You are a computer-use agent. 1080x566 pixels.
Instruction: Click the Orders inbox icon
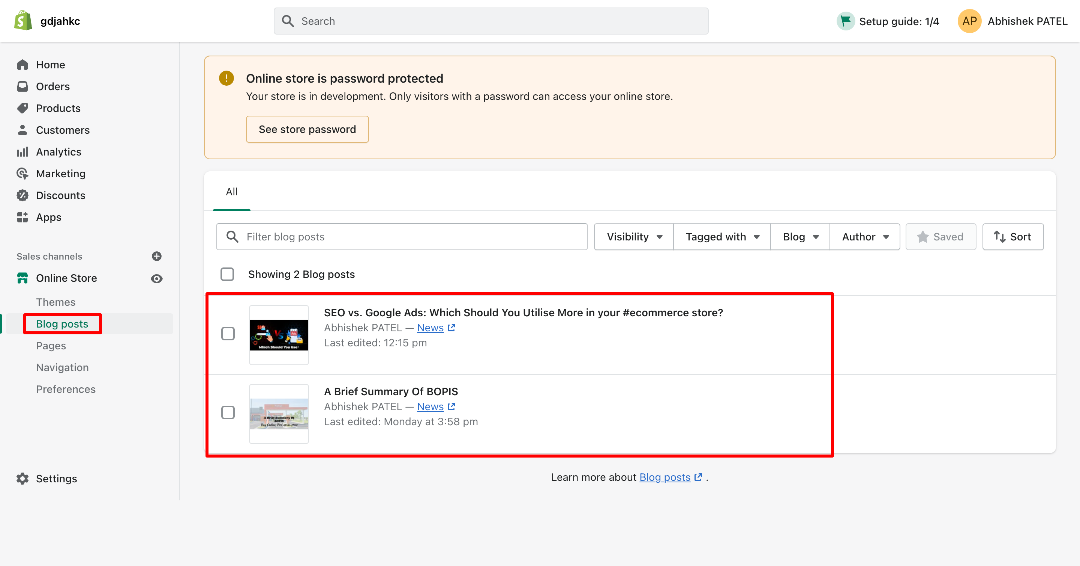(x=23, y=87)
